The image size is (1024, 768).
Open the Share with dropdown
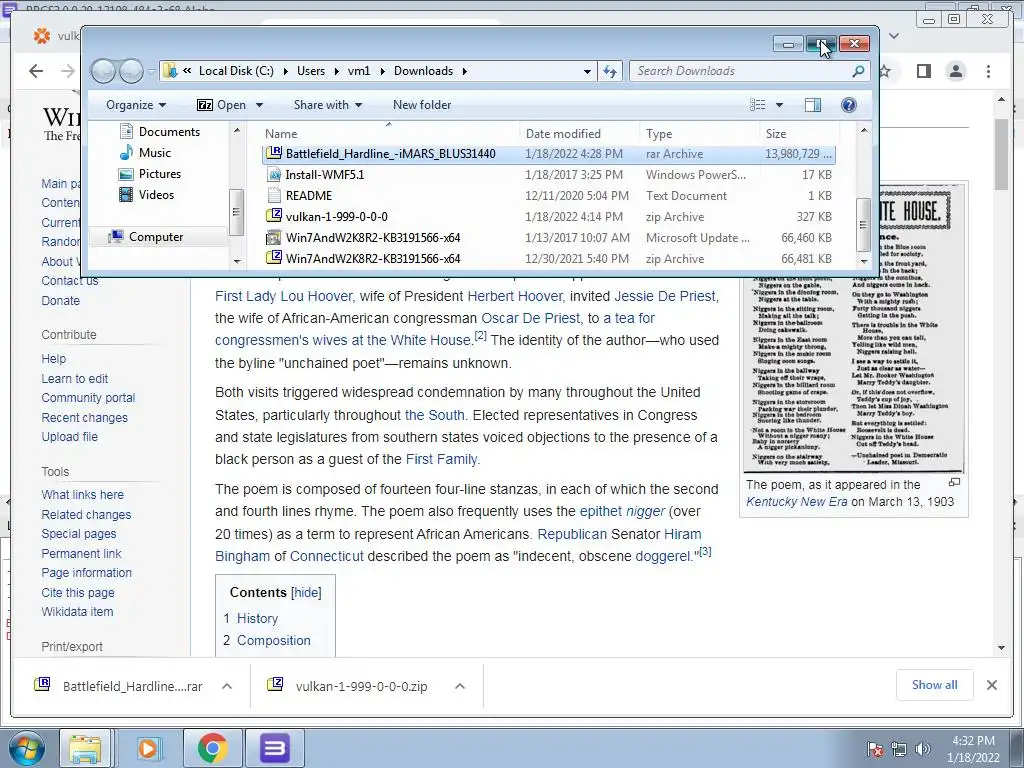[328, 105]
